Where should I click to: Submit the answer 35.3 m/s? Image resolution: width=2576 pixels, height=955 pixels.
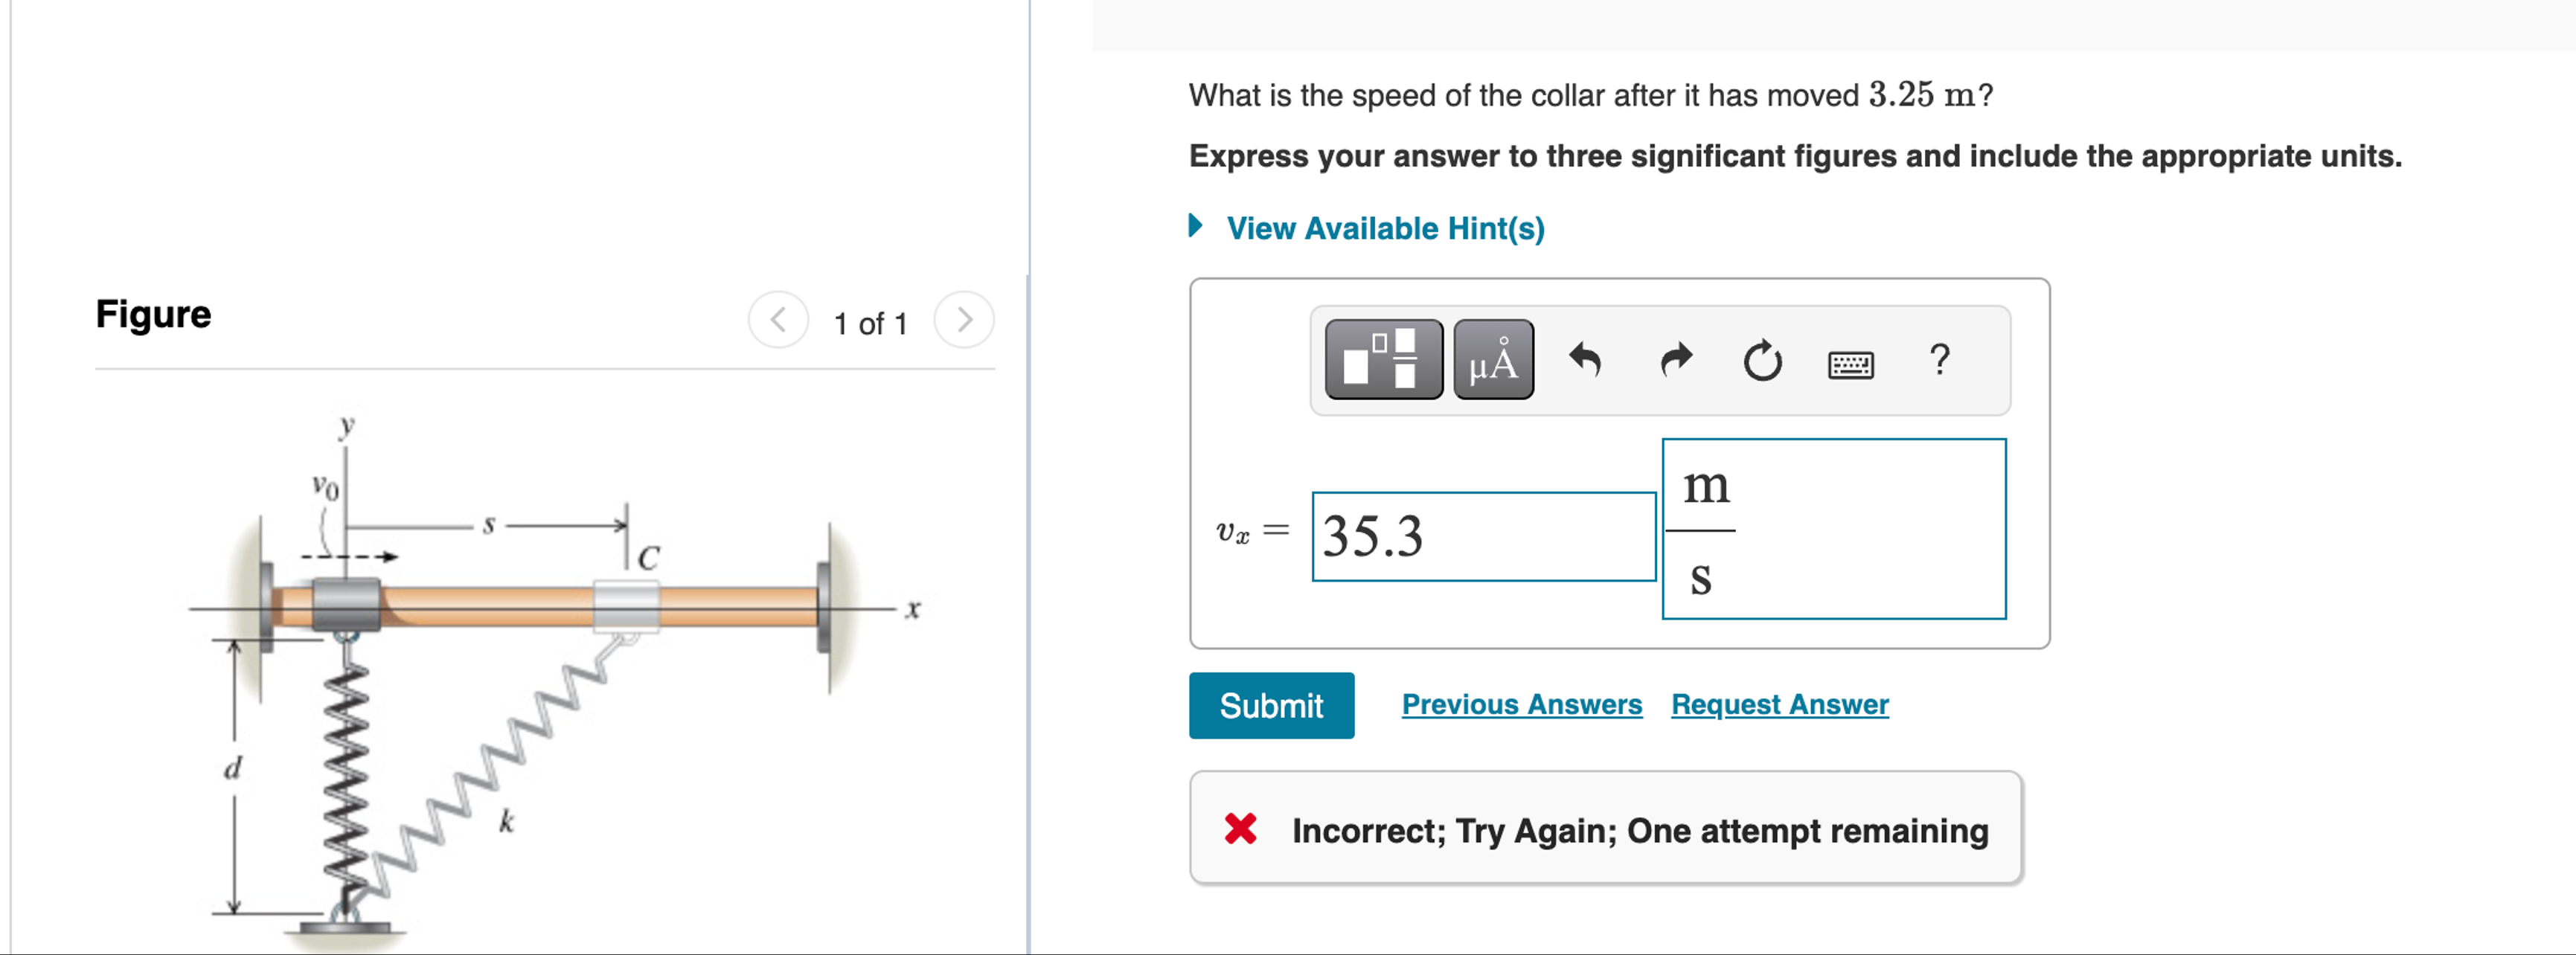coord(1271,705)
